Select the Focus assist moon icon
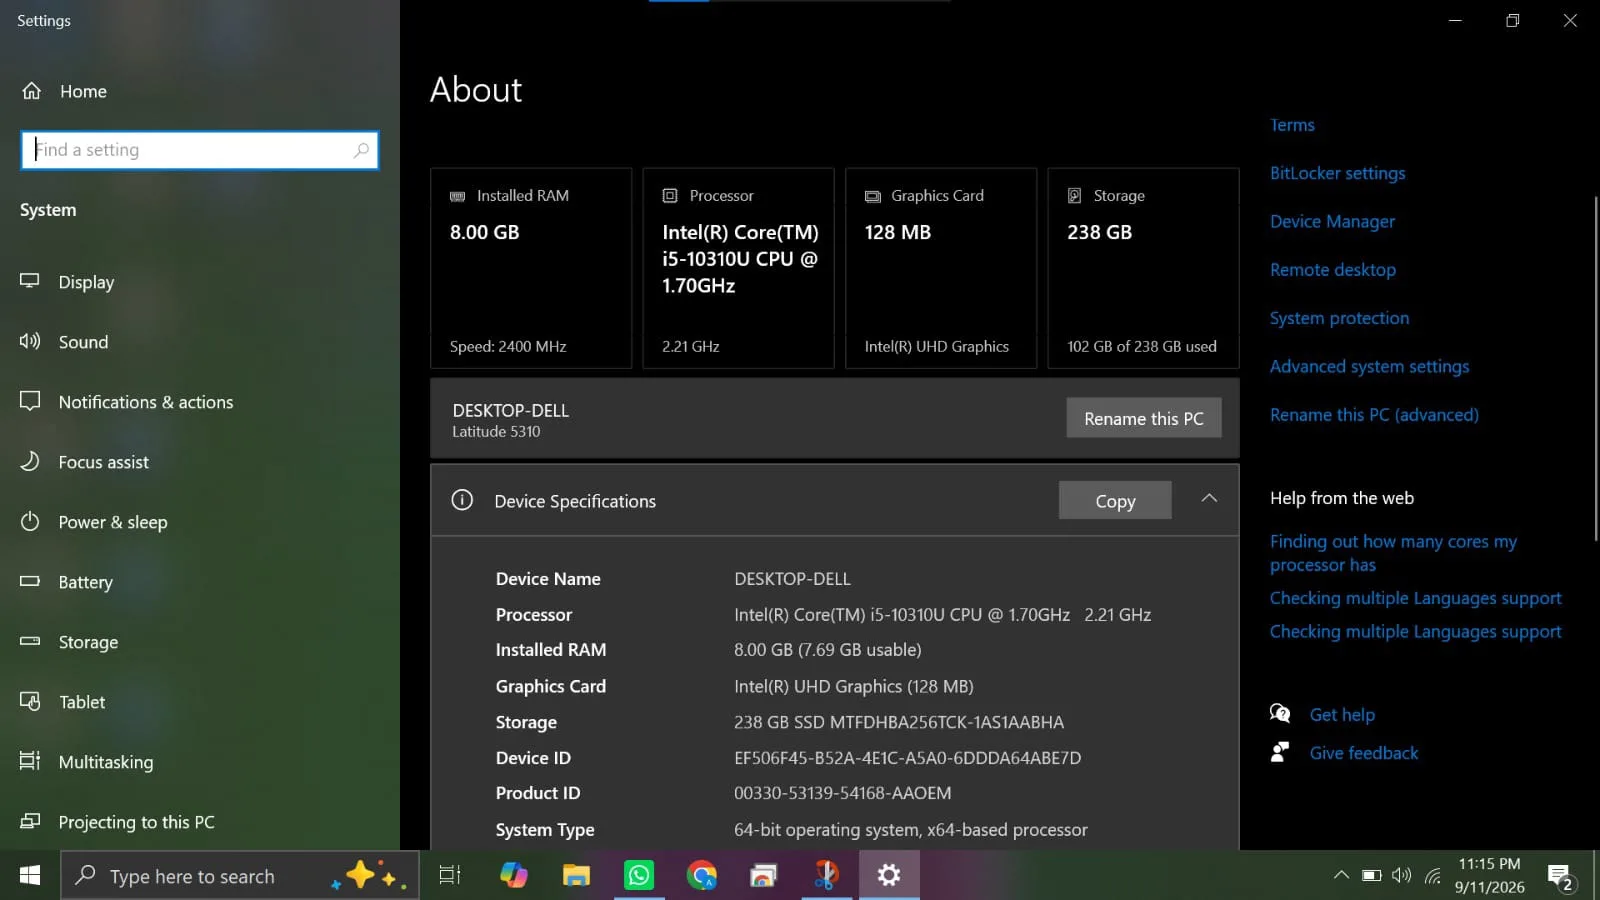This screenshot has height=900, width=1600. click(x=30, y=461)
